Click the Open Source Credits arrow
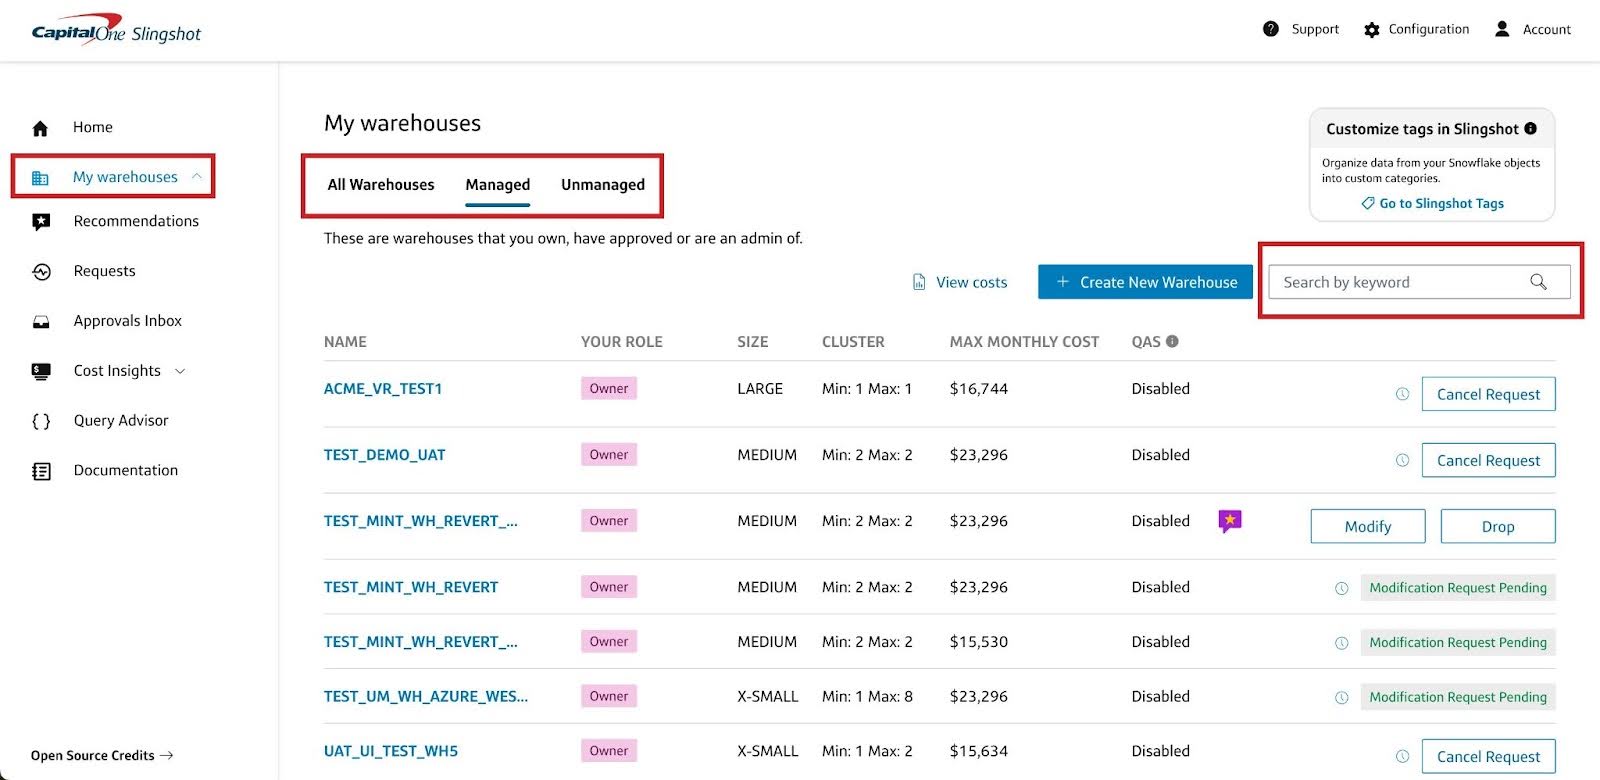Viewport: 1600px width, 780px height. tap(166, 755)
